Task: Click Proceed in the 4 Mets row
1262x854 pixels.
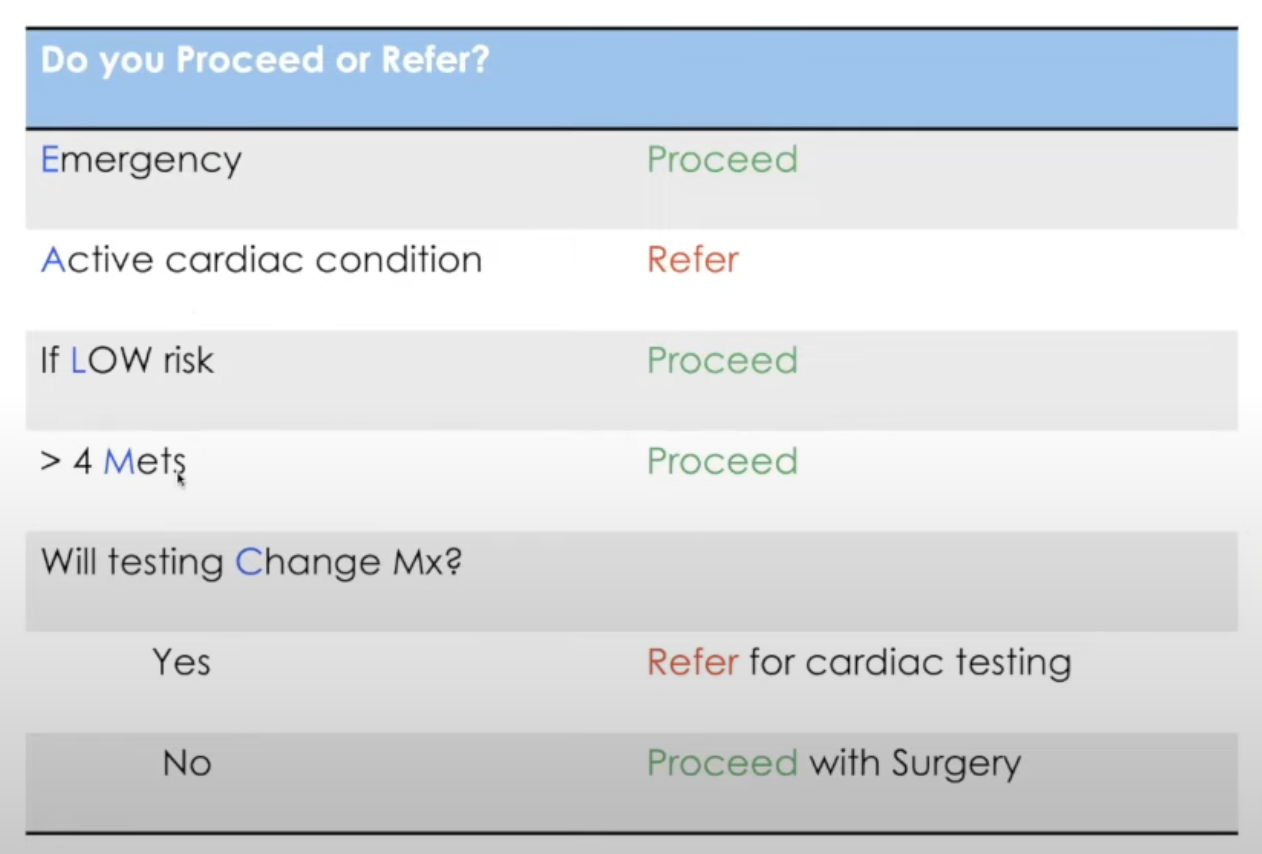Action: (x=722, y=461)
